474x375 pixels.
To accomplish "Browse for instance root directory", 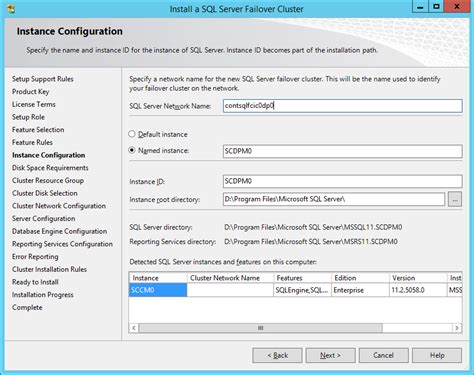I will [x=455, y=199].
